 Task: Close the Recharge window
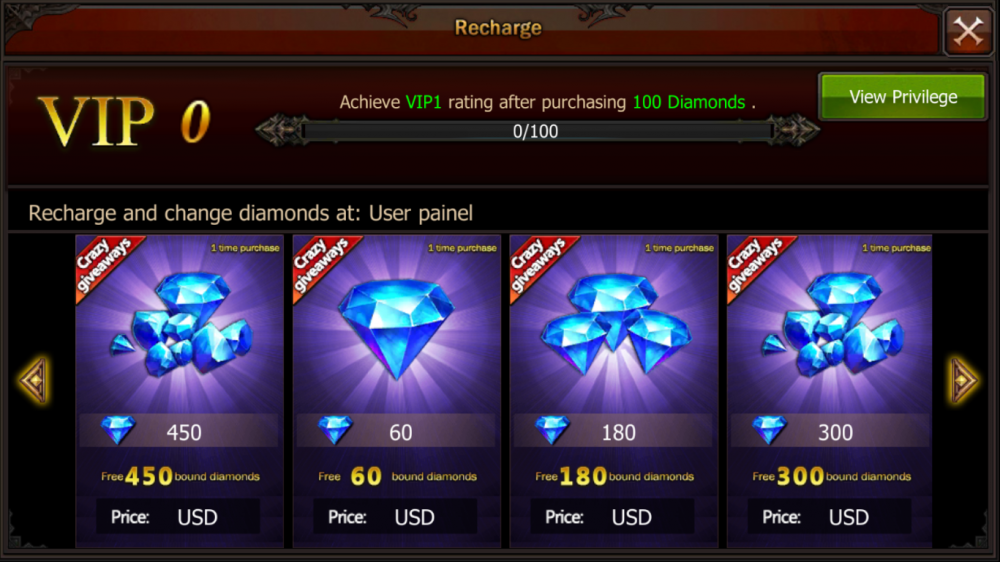click(968, 31)
